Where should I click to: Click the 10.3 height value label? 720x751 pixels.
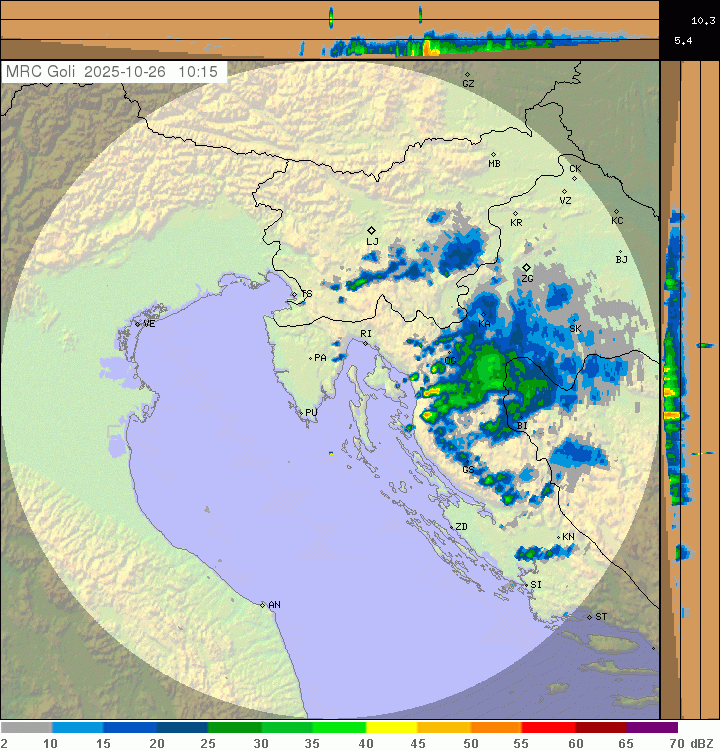pyautogui.click(x=703, y=19)
